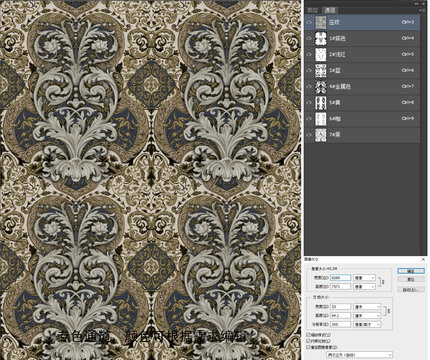Click the Ctrl+3 shortcut label

click(x=408, y=22)
